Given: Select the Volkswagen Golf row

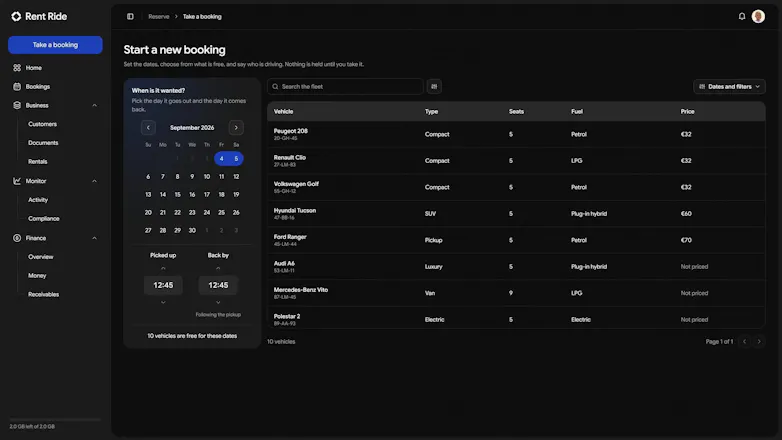Looking at the screenshot, I should click(x=516, y=187).
